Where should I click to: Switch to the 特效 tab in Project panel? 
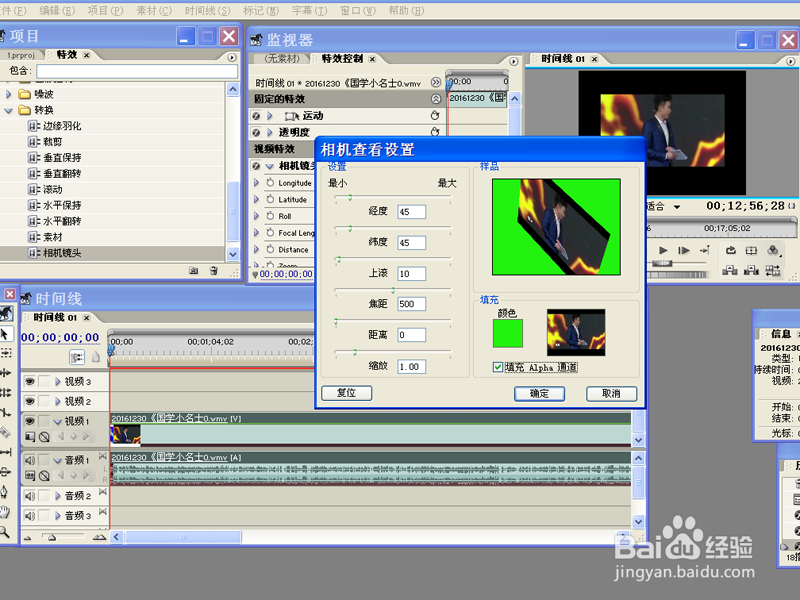[x=67, y=55]
